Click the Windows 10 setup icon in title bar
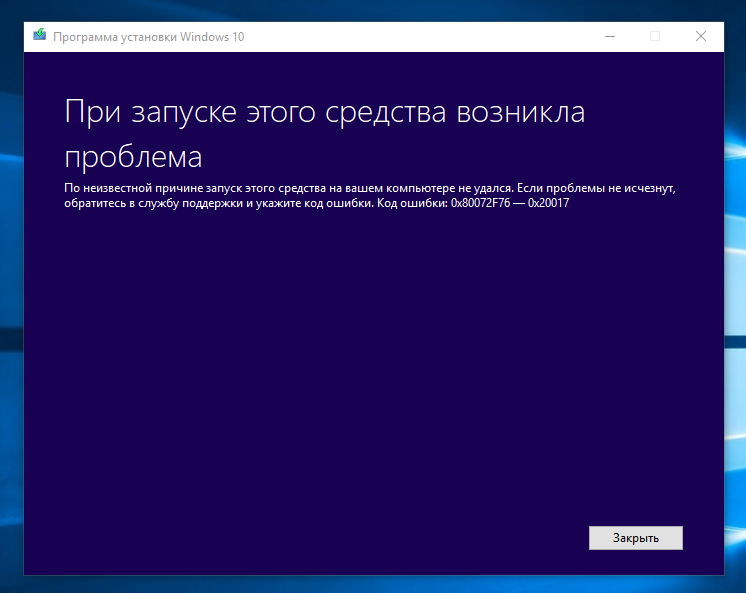 [x=39, y=35]
